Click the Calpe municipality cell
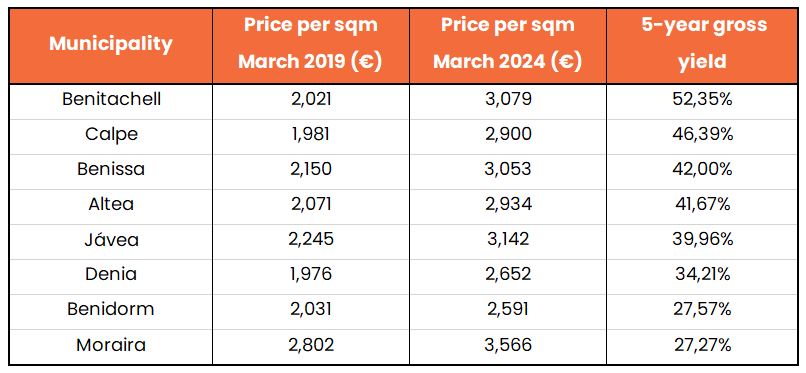 (111, 134)
